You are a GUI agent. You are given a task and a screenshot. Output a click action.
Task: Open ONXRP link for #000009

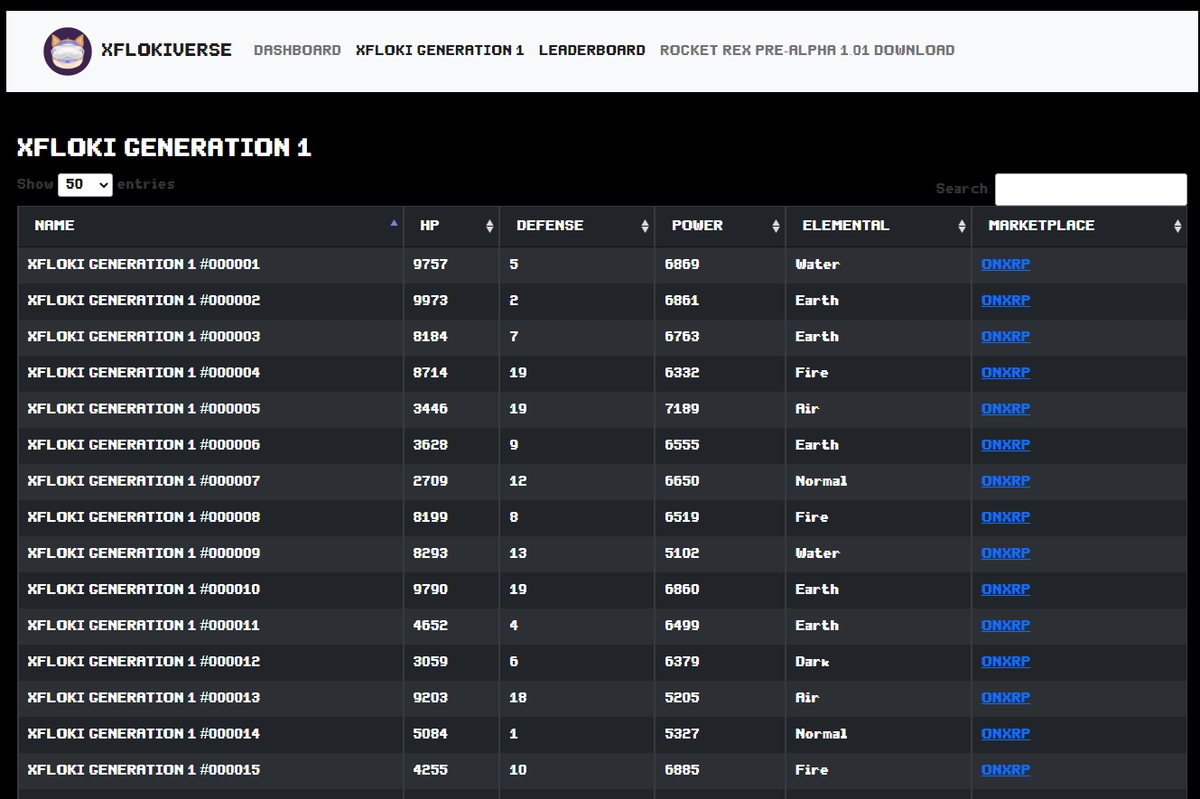point(1005,553)
